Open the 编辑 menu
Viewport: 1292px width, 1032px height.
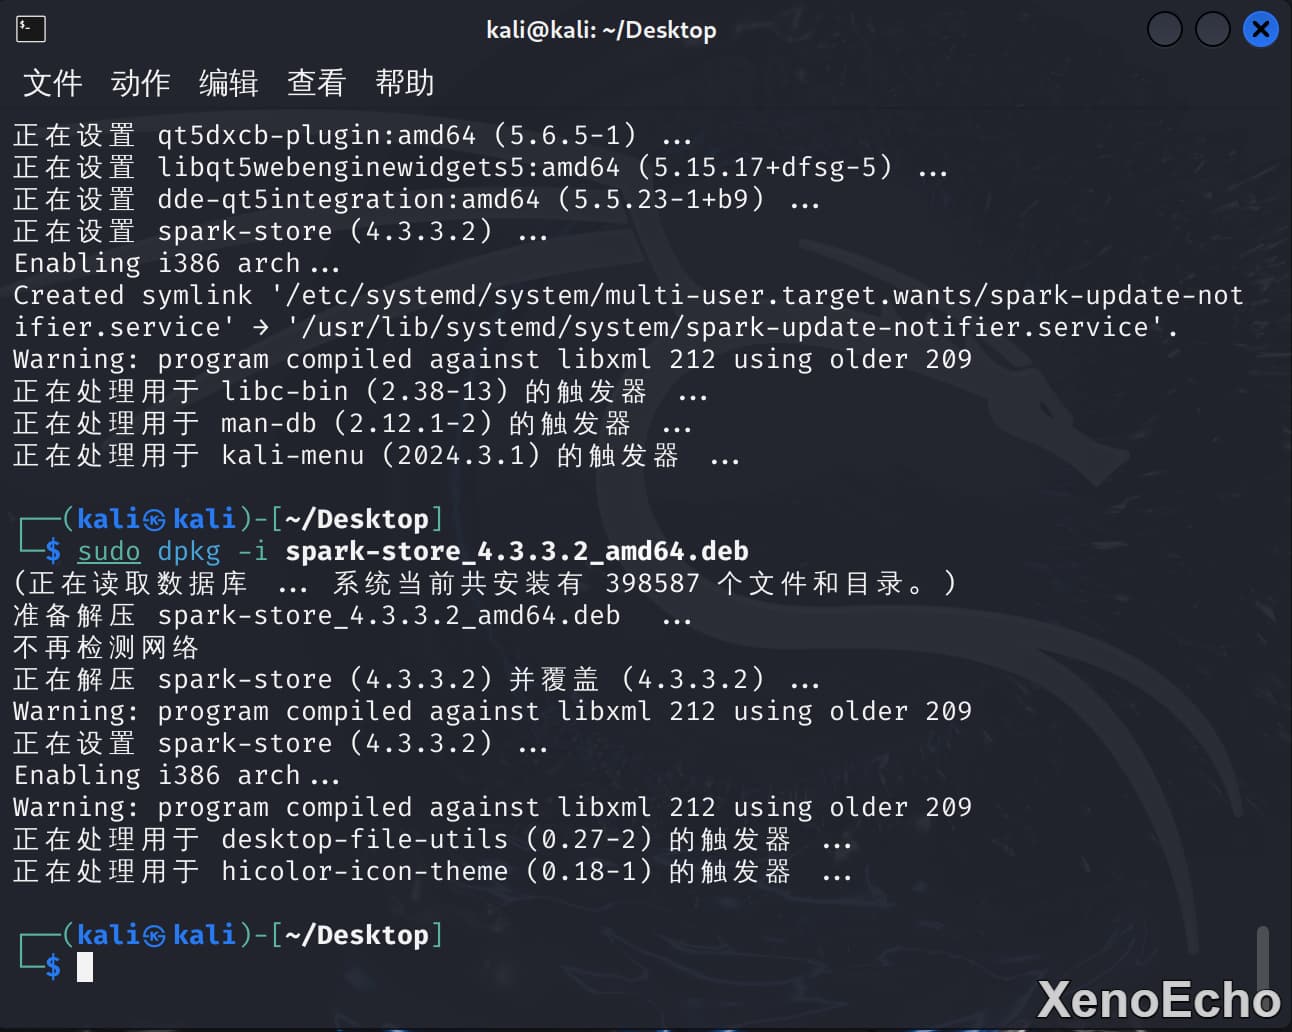228,83
